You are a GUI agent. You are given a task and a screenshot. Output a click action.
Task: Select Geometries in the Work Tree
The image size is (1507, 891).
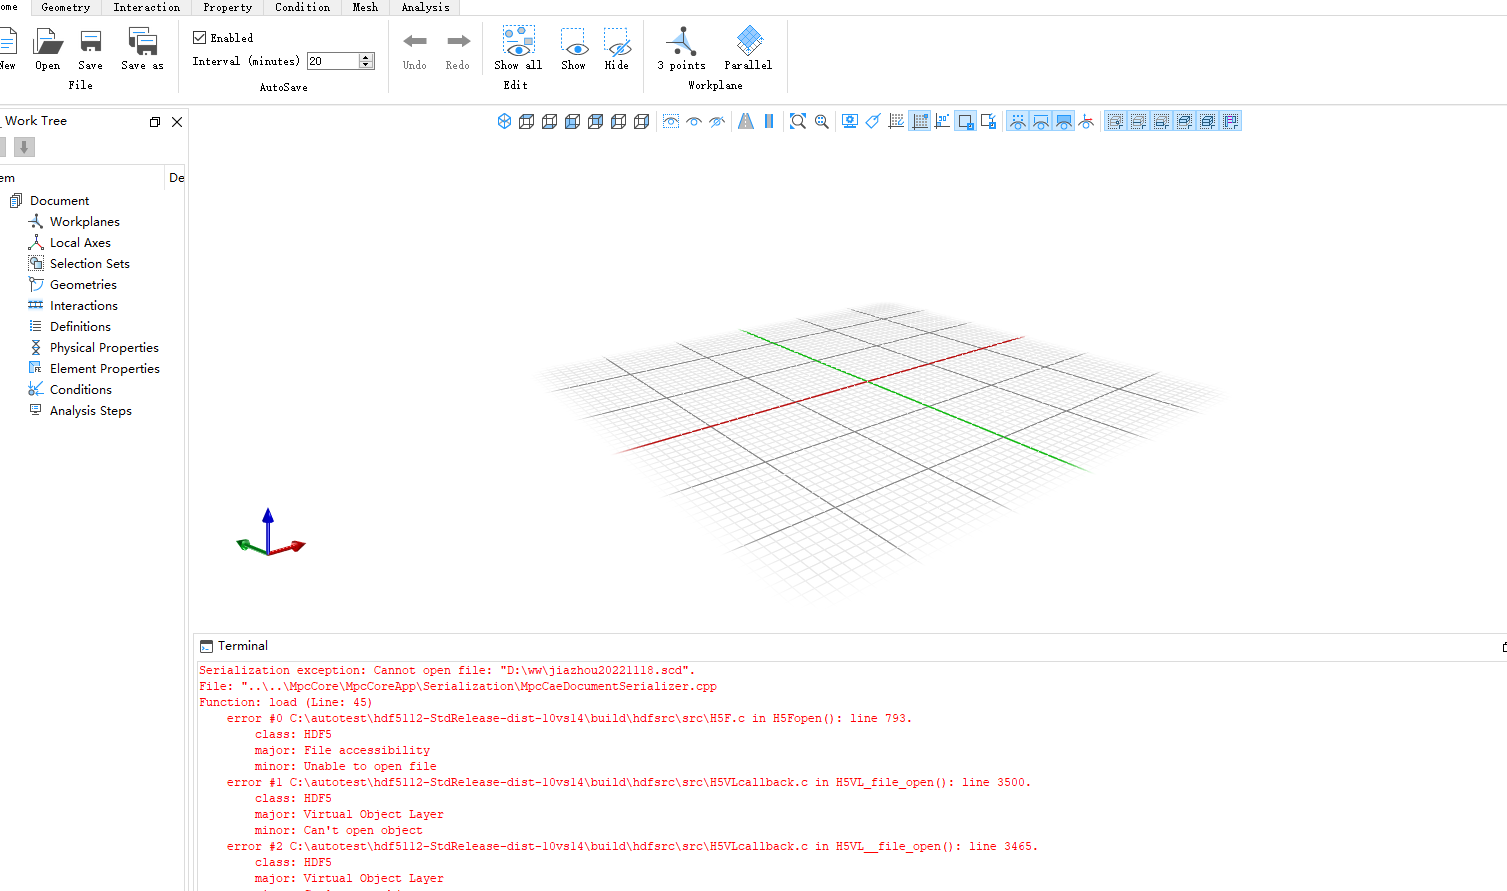click(83, 285)
